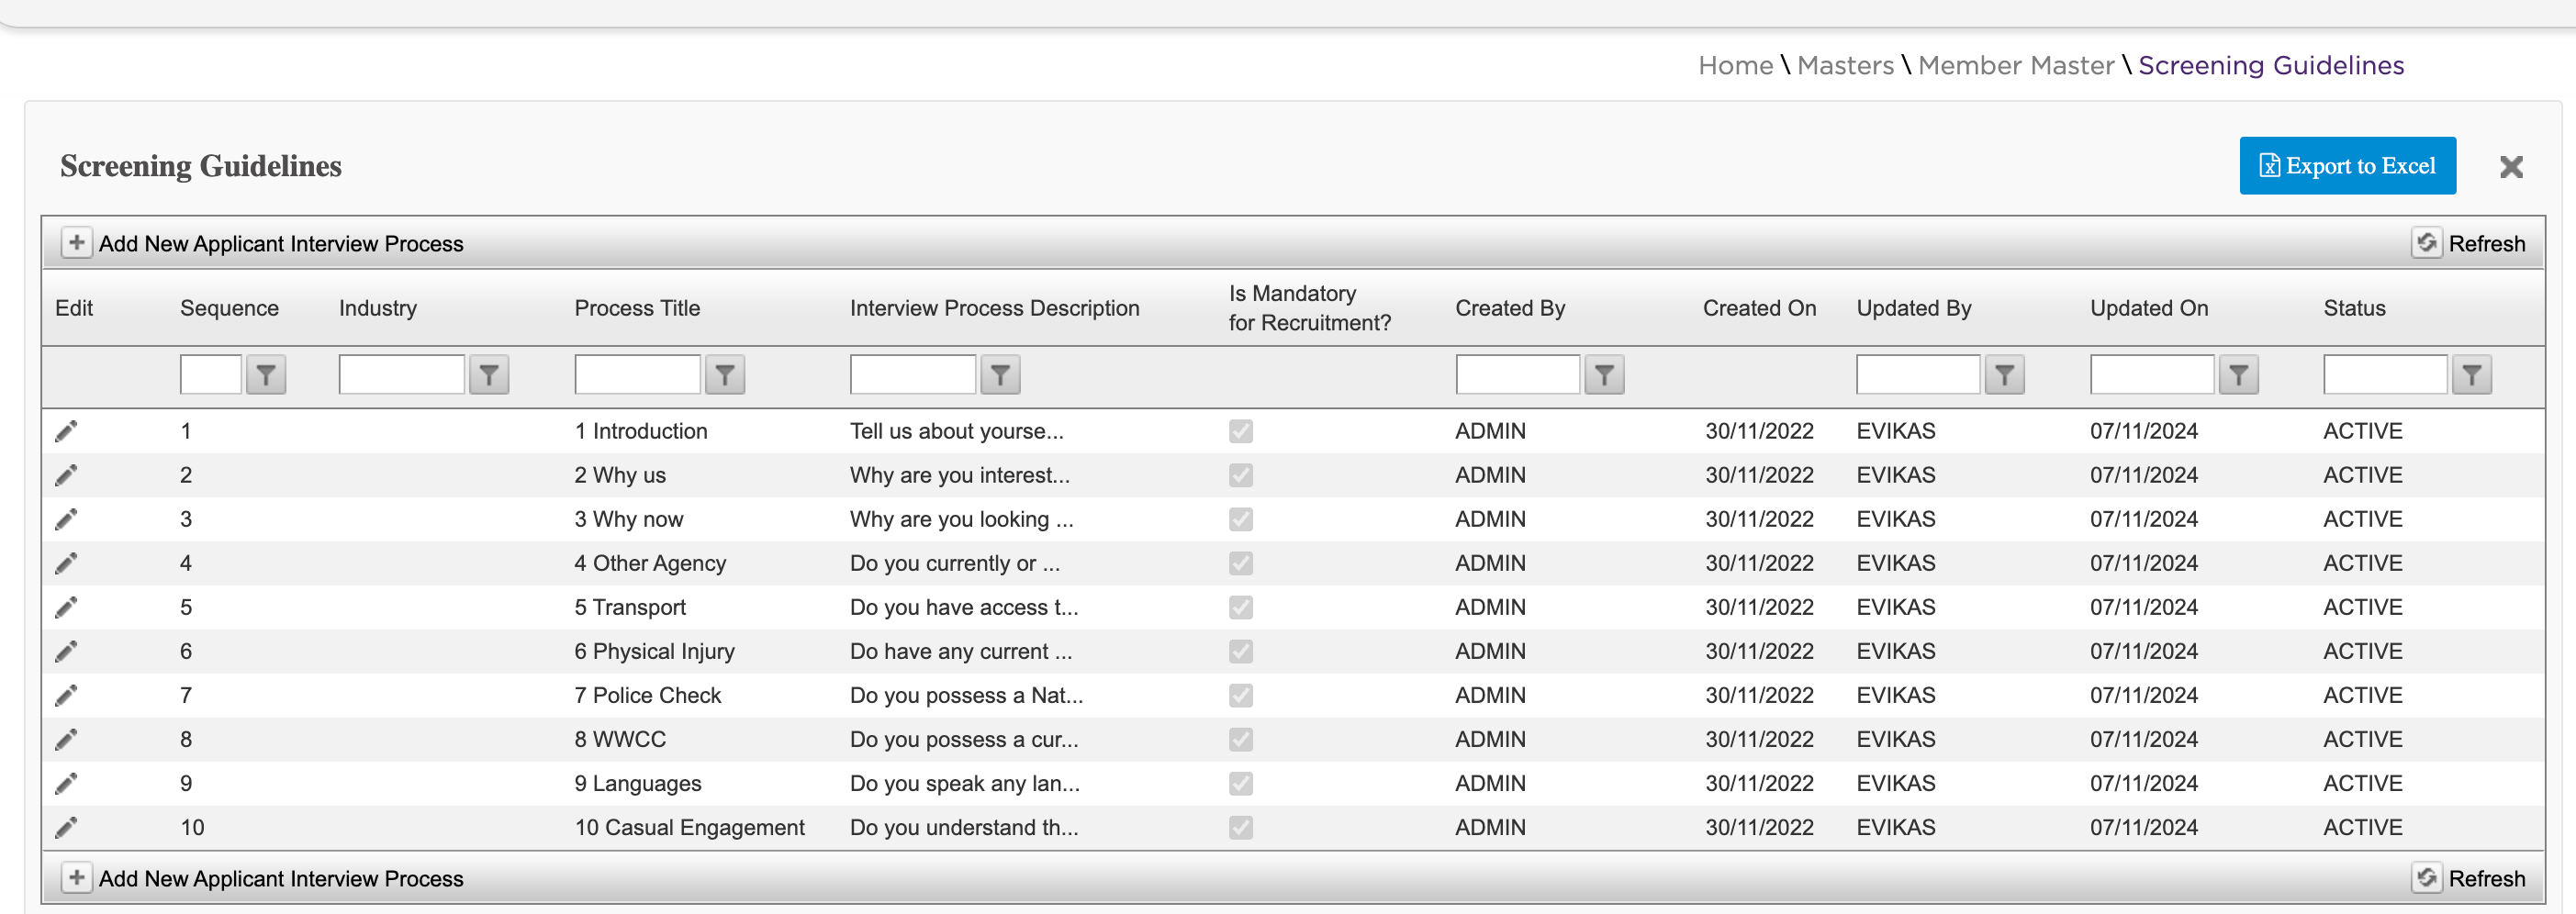Screen dimensions: 2576x914
Task: Toggle mandatory checkbox for 3 Why now
Action: [x=1241, y=519]
